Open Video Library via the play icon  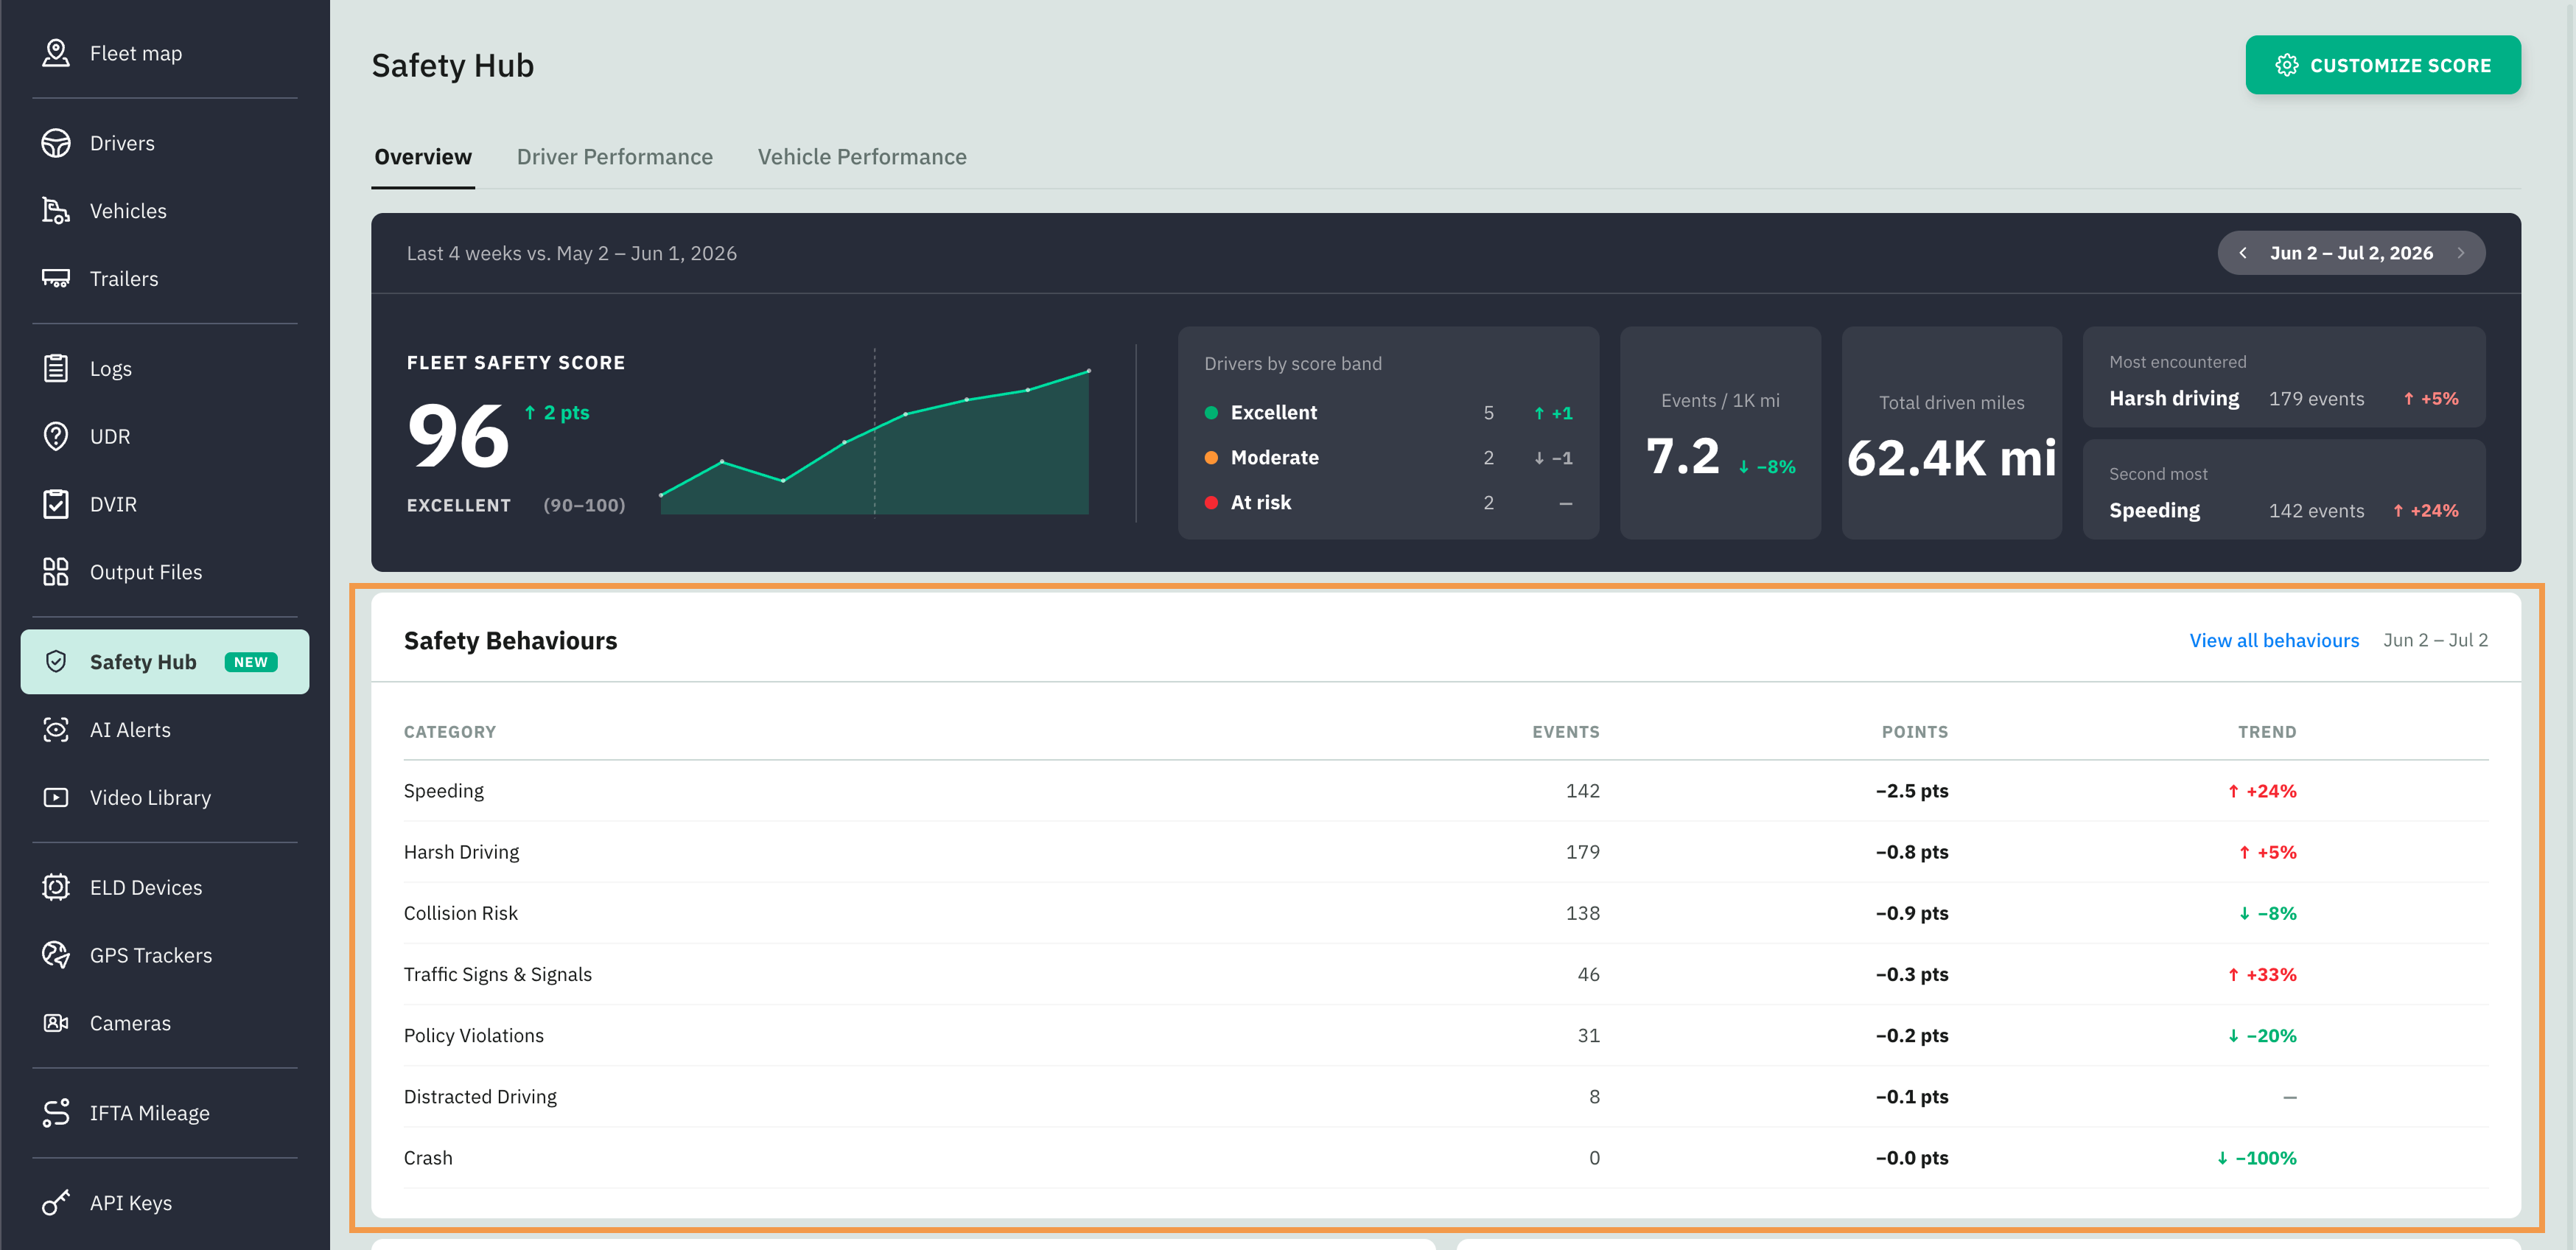point(56,798)
